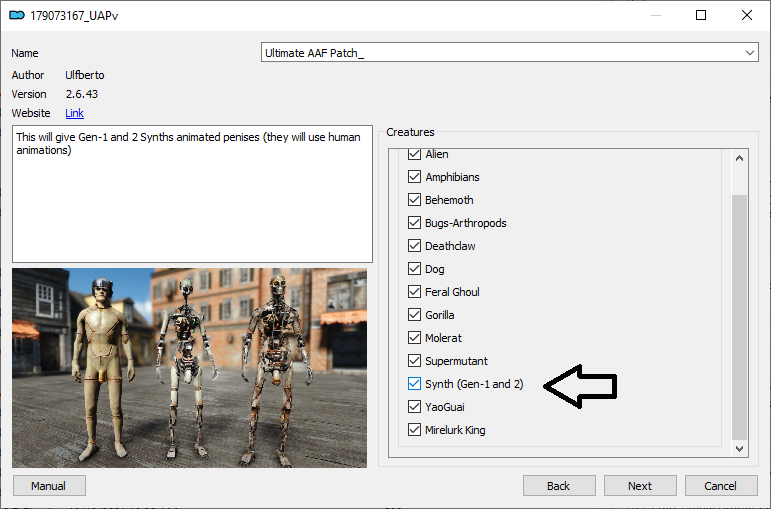Click the Creatures group label
The width and height of the screenshot is (771, 510).
(410, 132)
